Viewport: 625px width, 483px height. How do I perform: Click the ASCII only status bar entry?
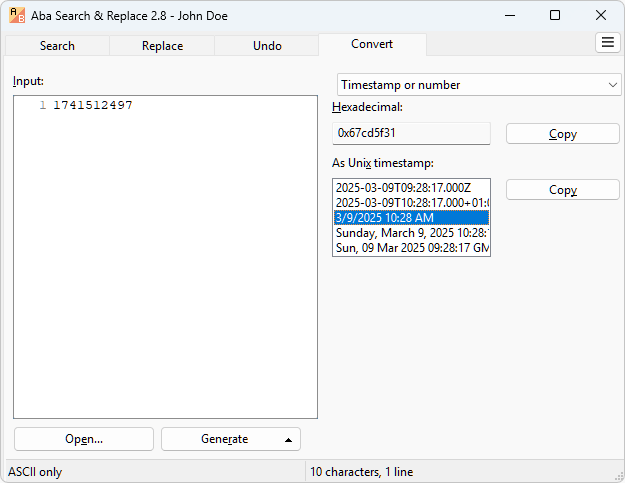point(35,472)
